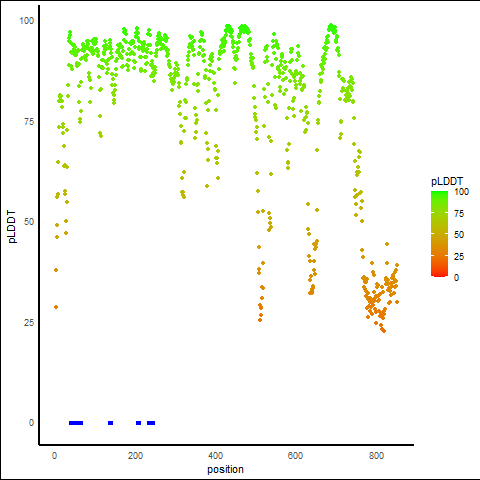480x480 pixels.
Task: Click the legend label 25
Action: 459,256
